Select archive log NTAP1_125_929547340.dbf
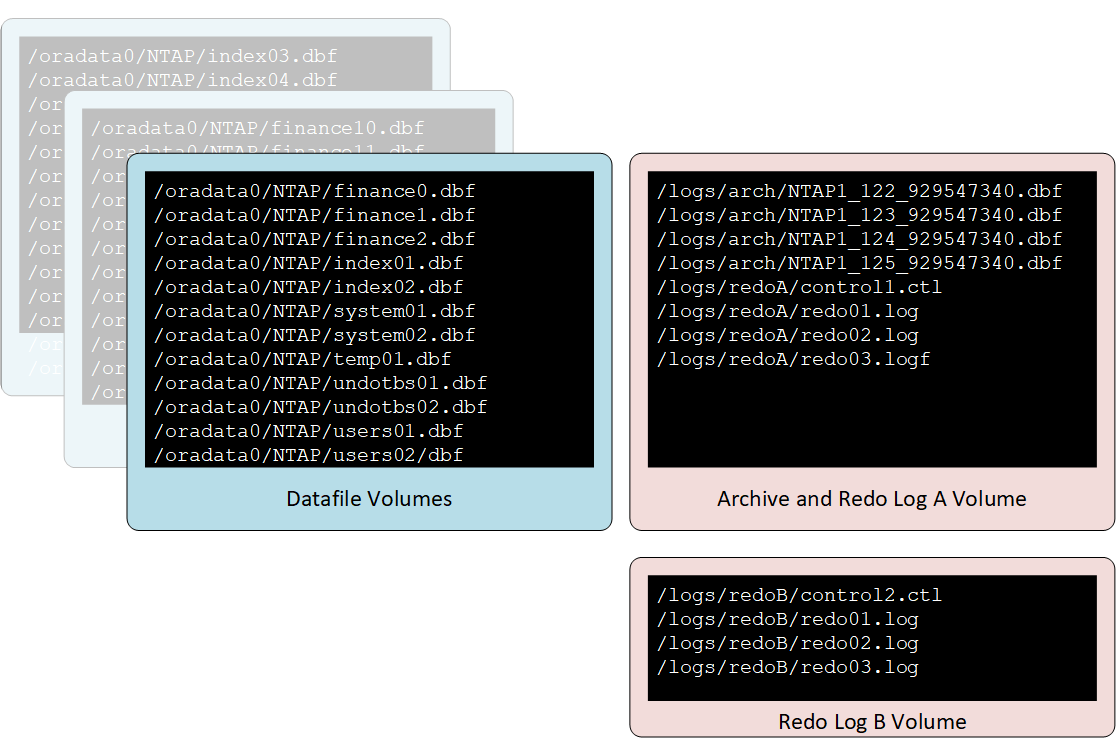 click(x=859, y=263)
